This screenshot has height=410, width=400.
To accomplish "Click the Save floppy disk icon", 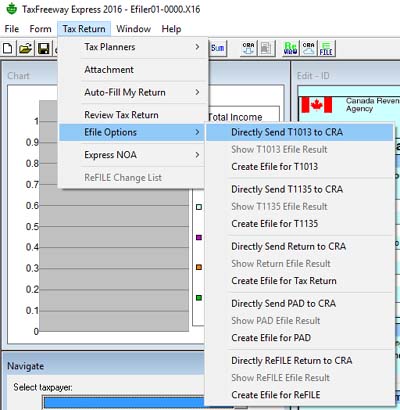I will pyautogui.click(x=43, y=49).
